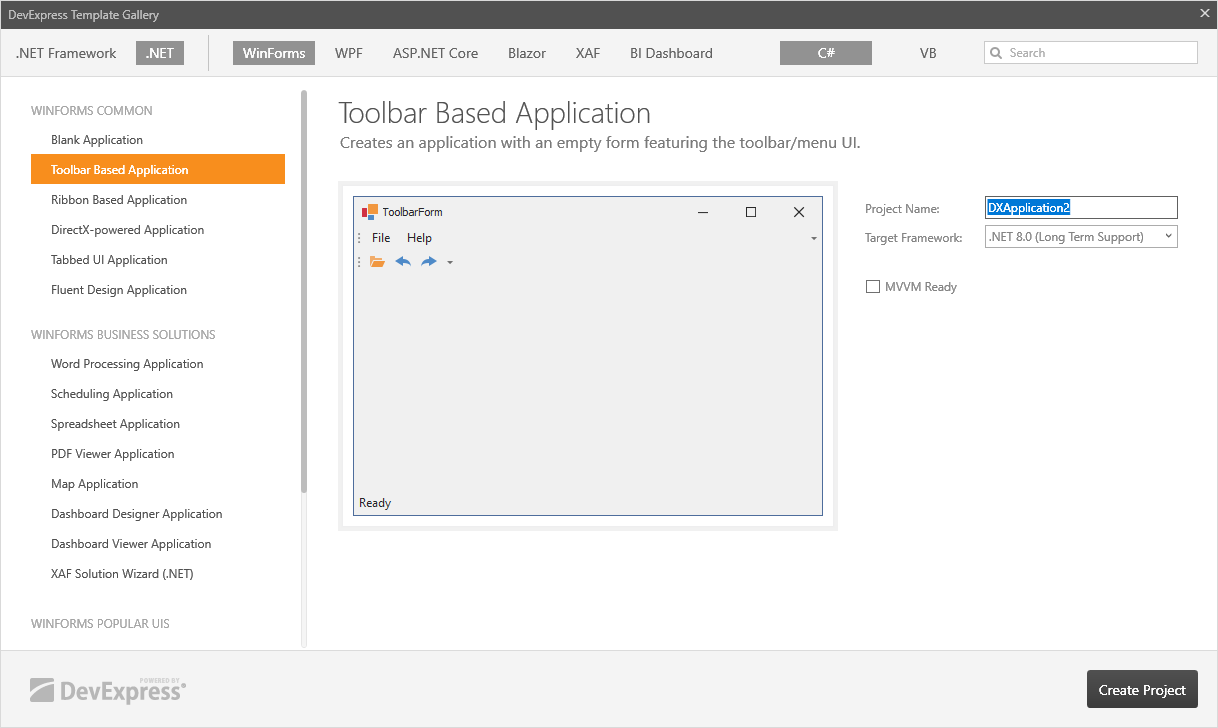Click the Create Project button
The image size is (1218, 728).
pyautogui.click(x=1142, y=690)
